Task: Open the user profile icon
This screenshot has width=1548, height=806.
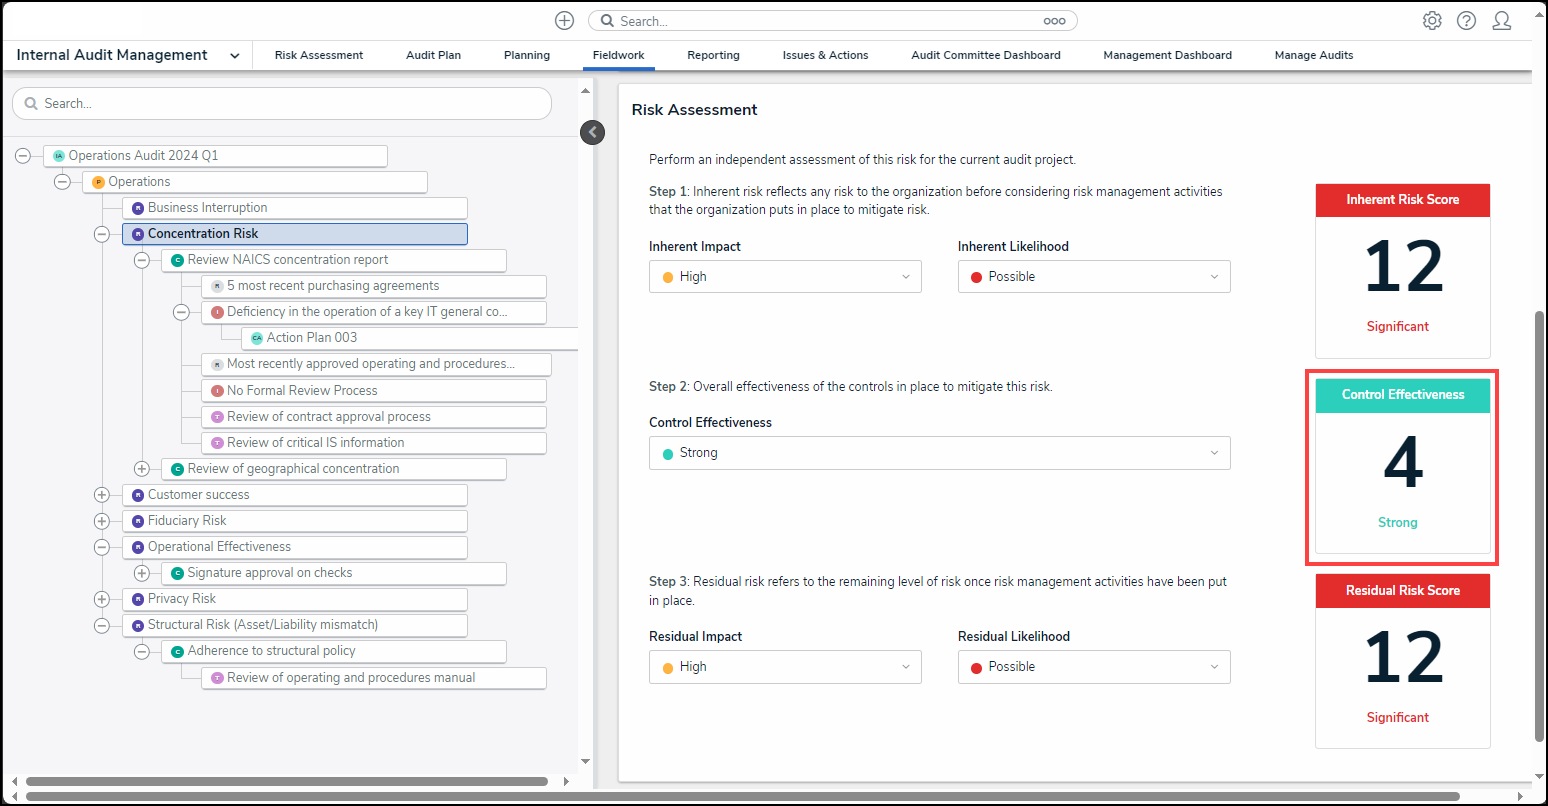Action: (x=1501, y=21)
